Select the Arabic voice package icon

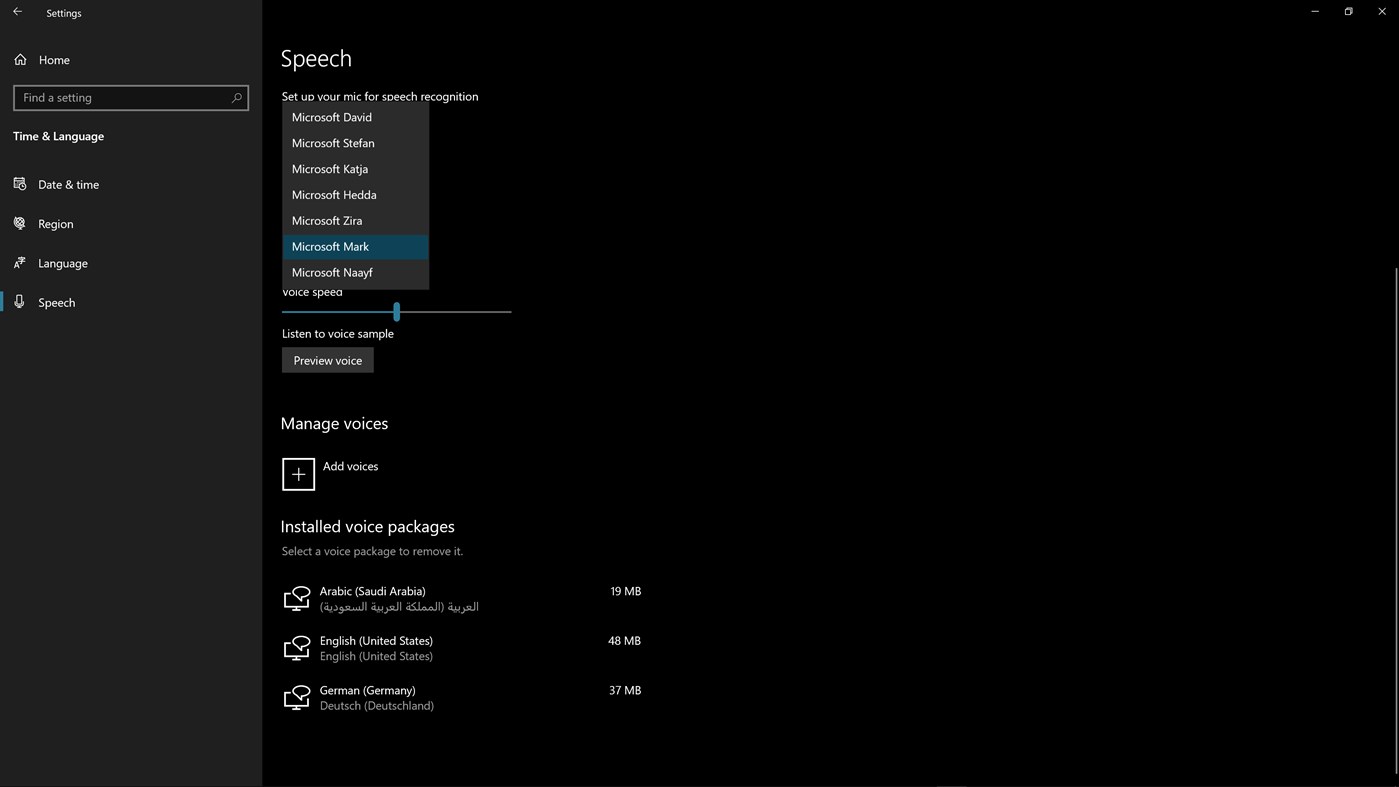click(297, 598)
